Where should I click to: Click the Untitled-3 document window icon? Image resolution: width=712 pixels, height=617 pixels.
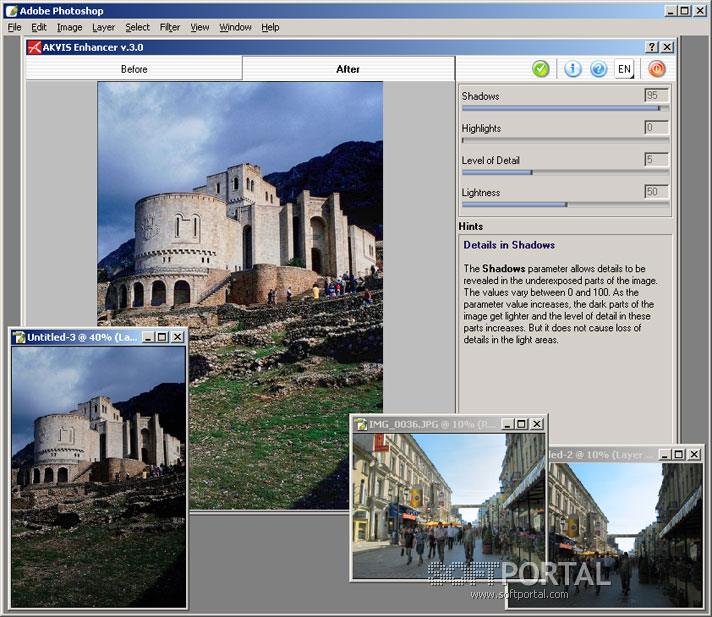[x=19, y=337]
